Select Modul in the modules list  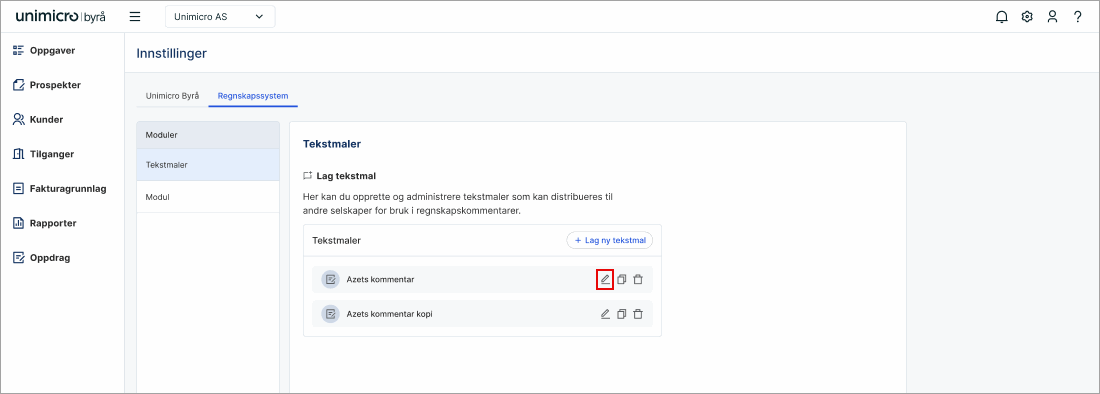click(208, 197)
